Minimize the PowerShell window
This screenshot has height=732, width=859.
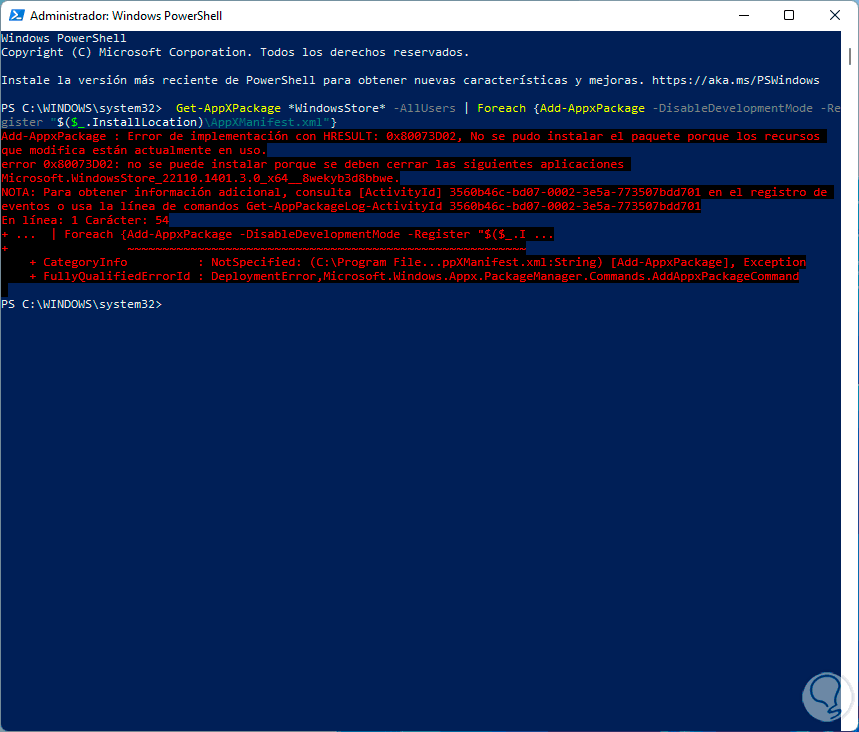point(743,15)
